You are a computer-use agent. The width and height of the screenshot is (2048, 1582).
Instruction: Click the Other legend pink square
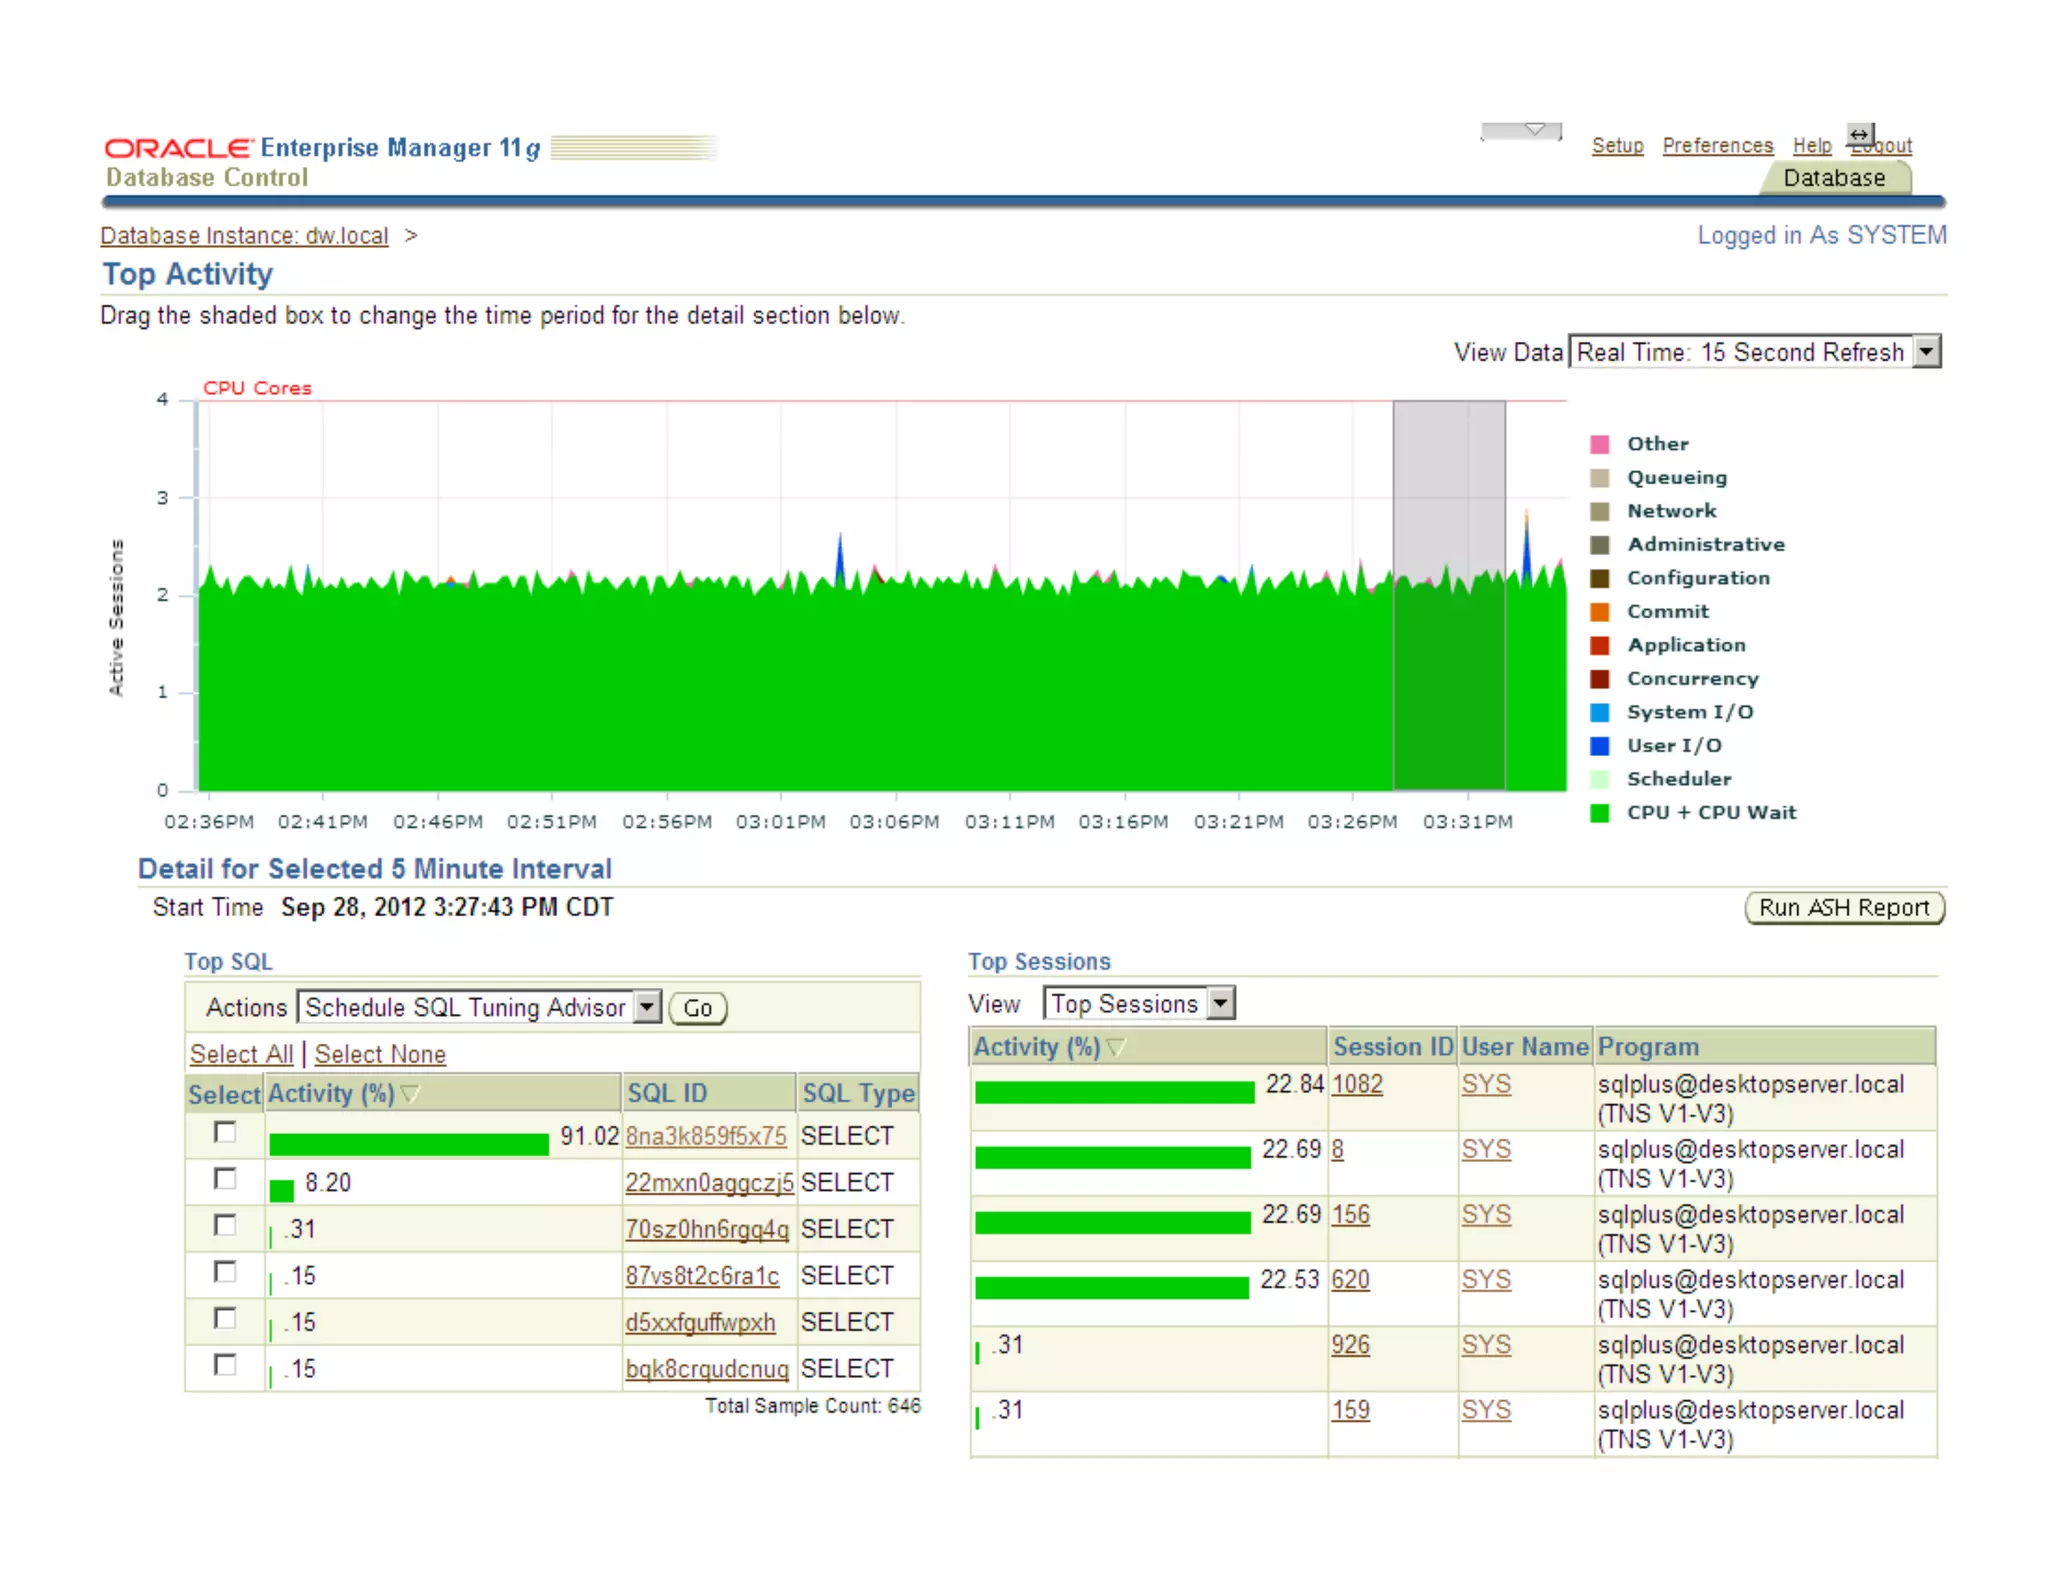click(x=1600, y=444)
